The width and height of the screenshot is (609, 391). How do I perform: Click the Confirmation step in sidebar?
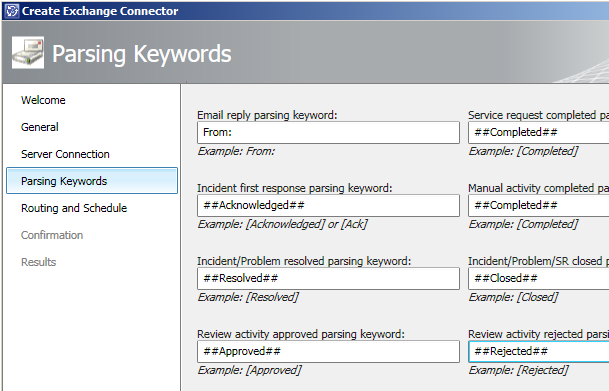52,235
